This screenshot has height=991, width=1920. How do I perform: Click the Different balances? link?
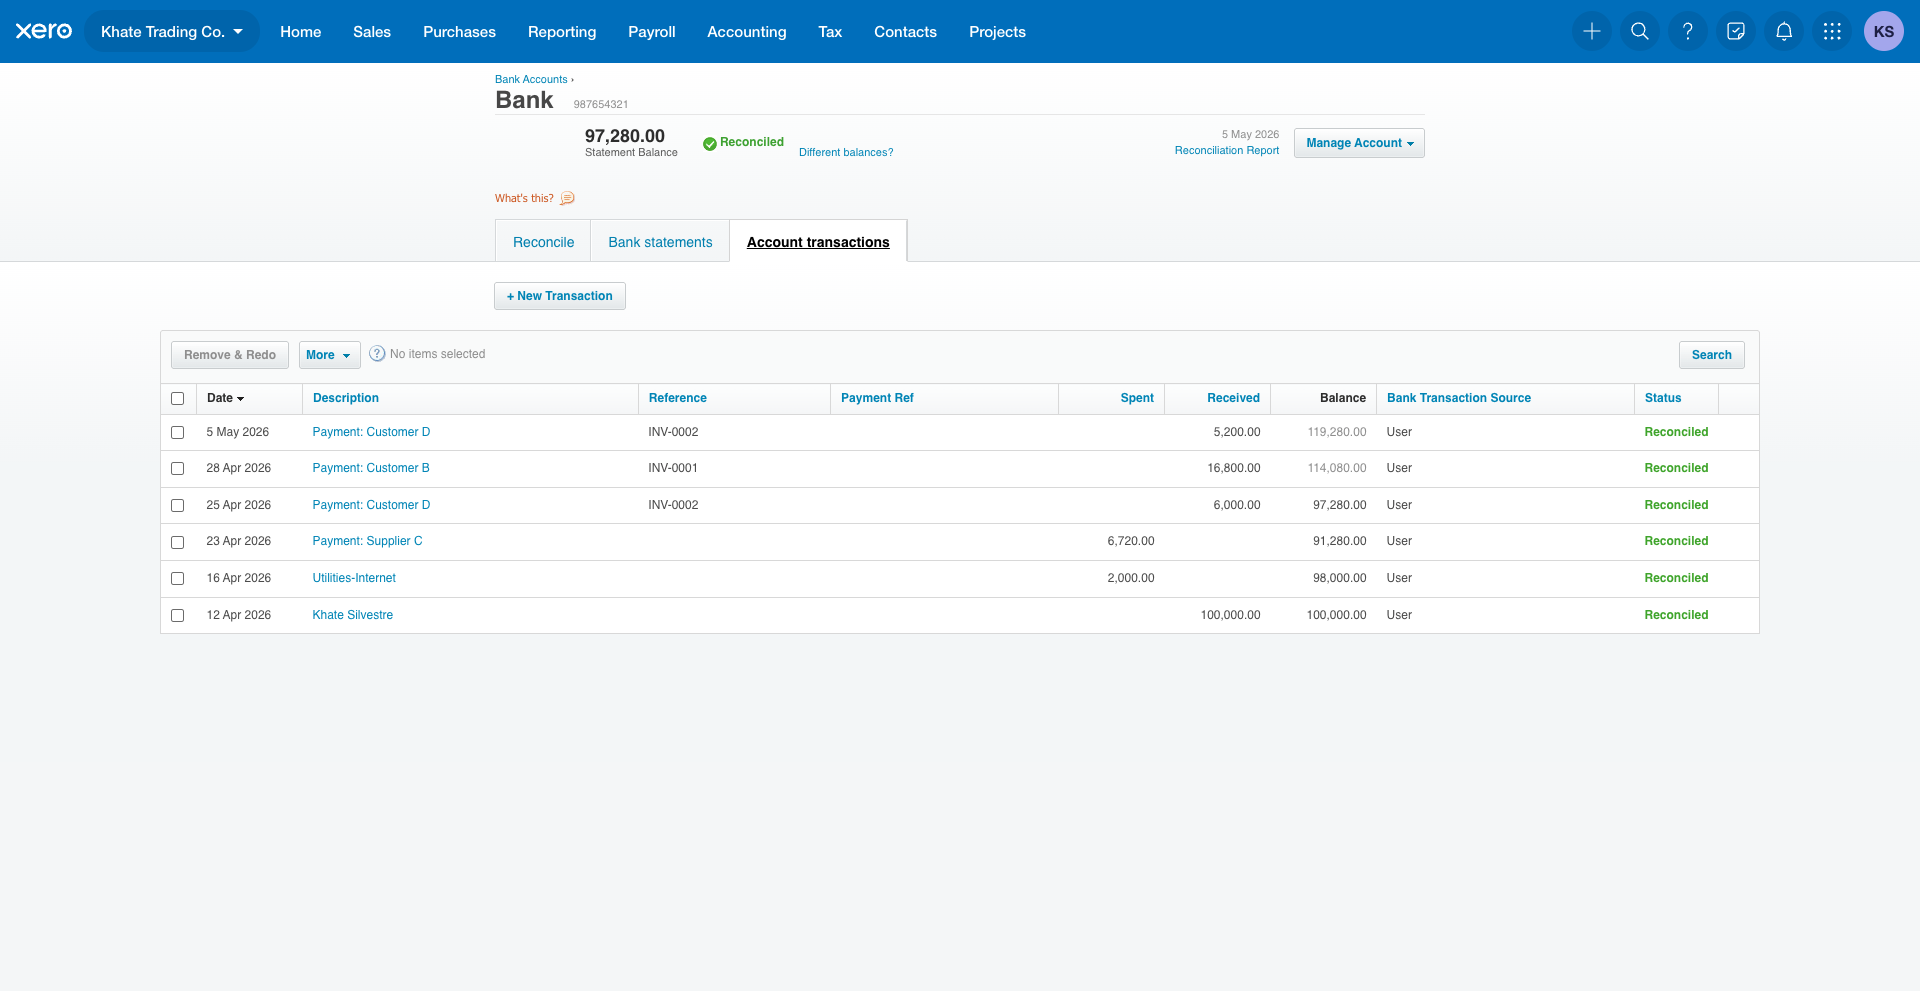pos(846,152)
